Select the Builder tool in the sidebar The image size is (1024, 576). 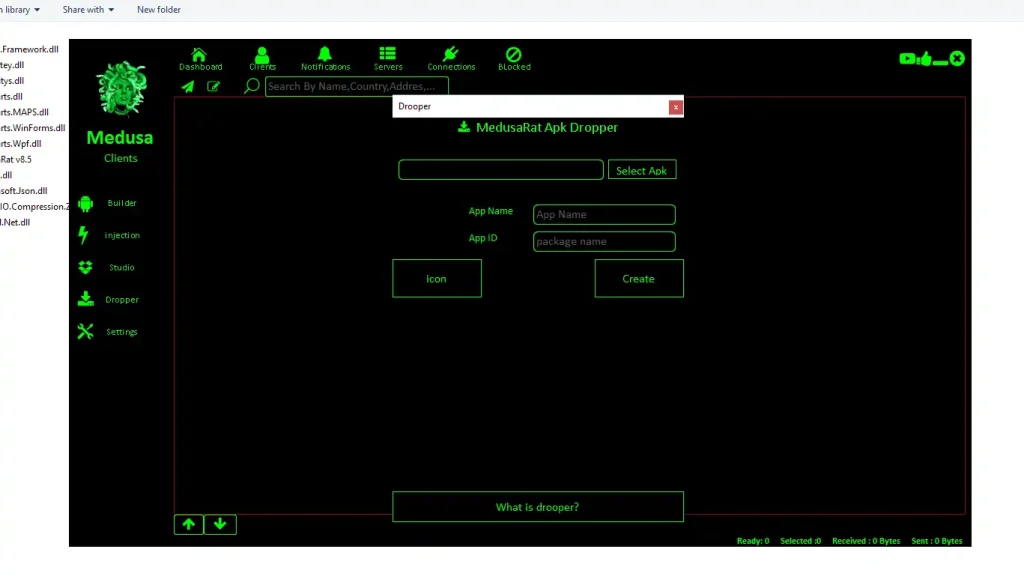click(x=120, y=203)
